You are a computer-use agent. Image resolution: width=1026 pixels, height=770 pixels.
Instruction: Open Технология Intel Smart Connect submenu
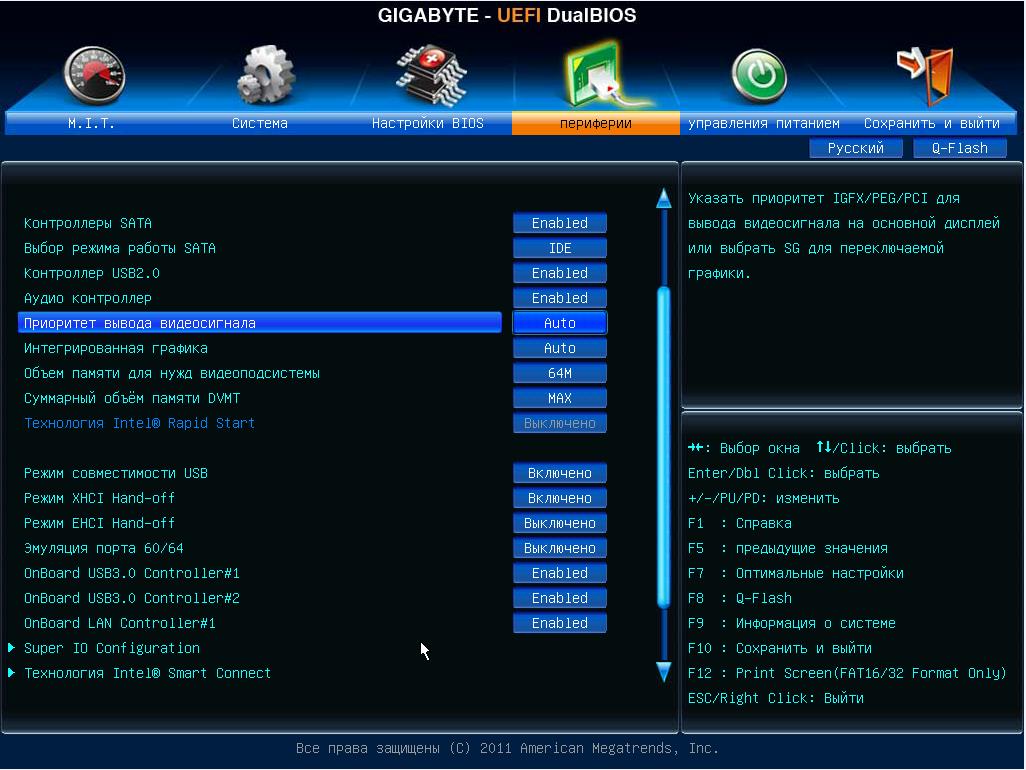click(x=147, y=673)
